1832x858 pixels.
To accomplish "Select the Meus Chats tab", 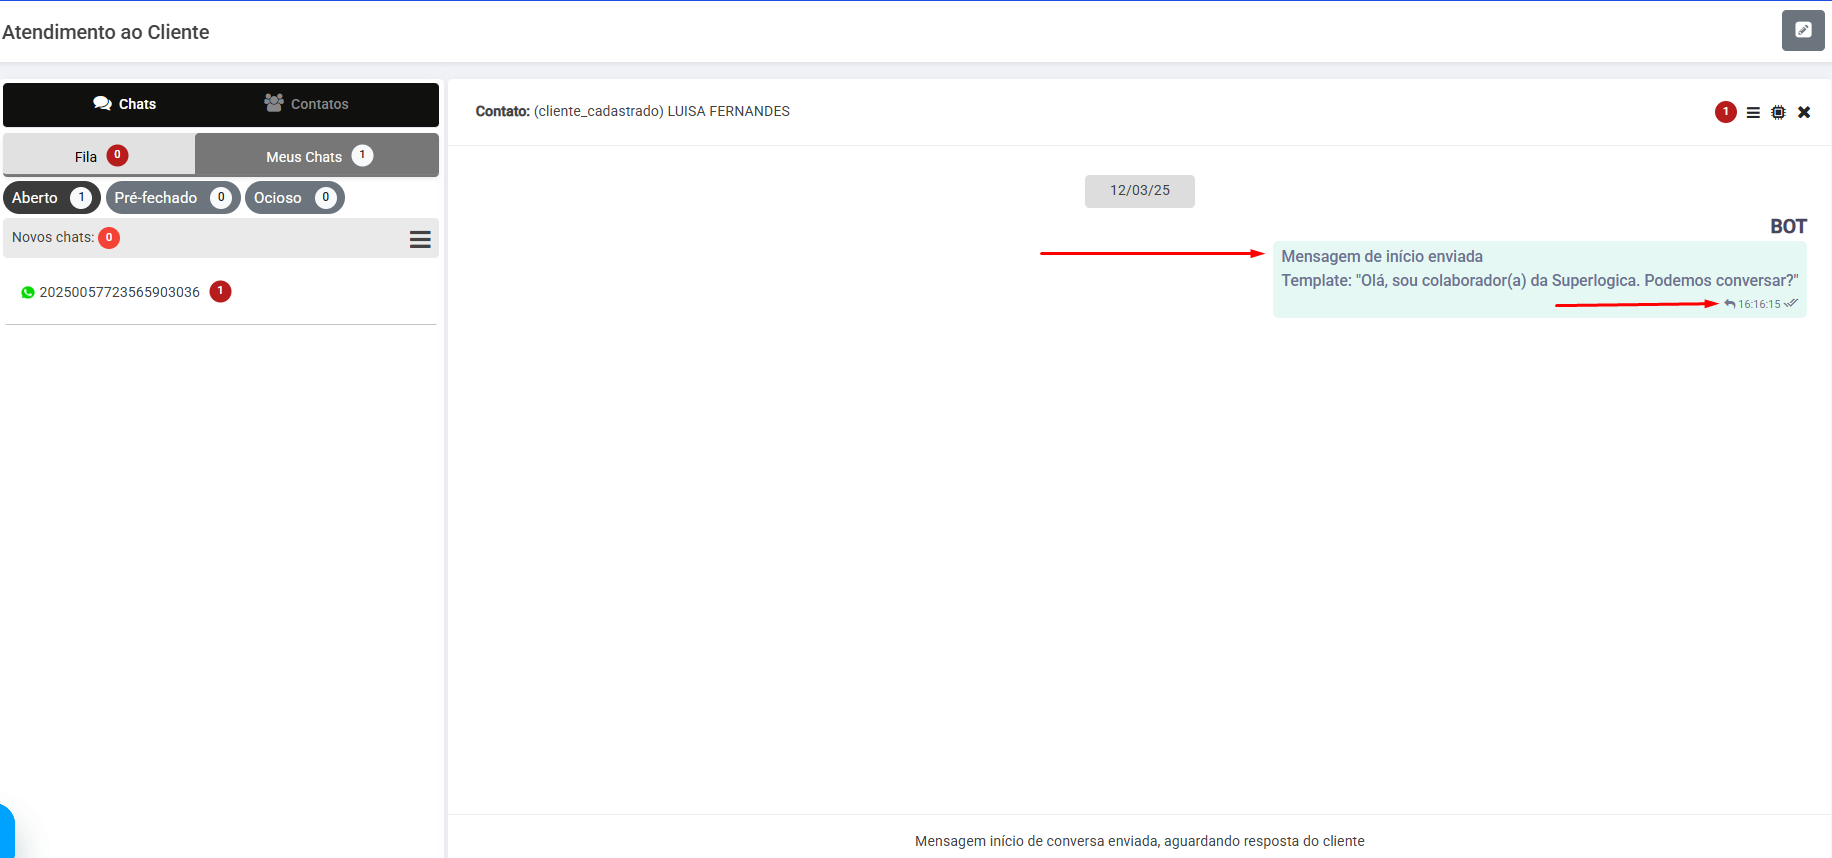I will point(317,155).
